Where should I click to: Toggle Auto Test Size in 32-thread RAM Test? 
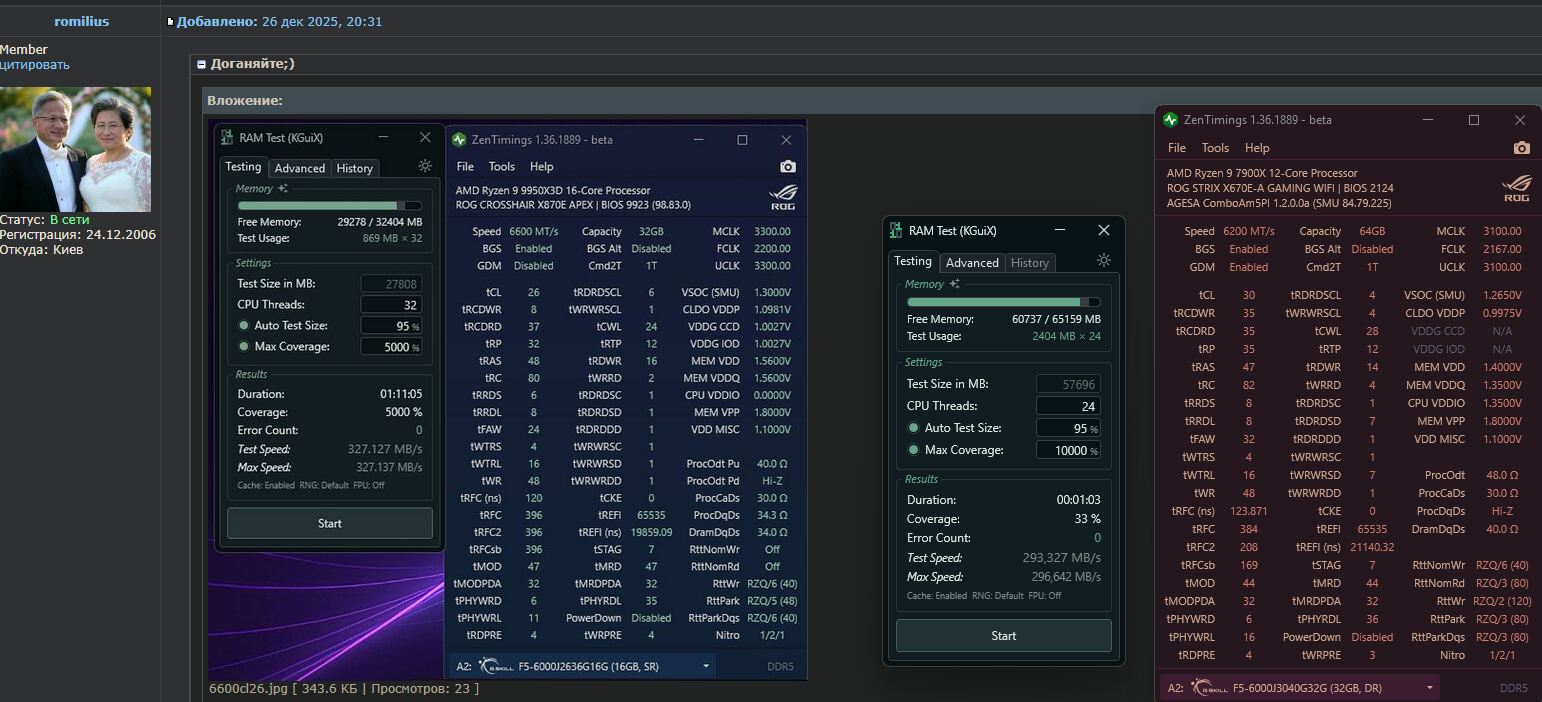[244, 326]
